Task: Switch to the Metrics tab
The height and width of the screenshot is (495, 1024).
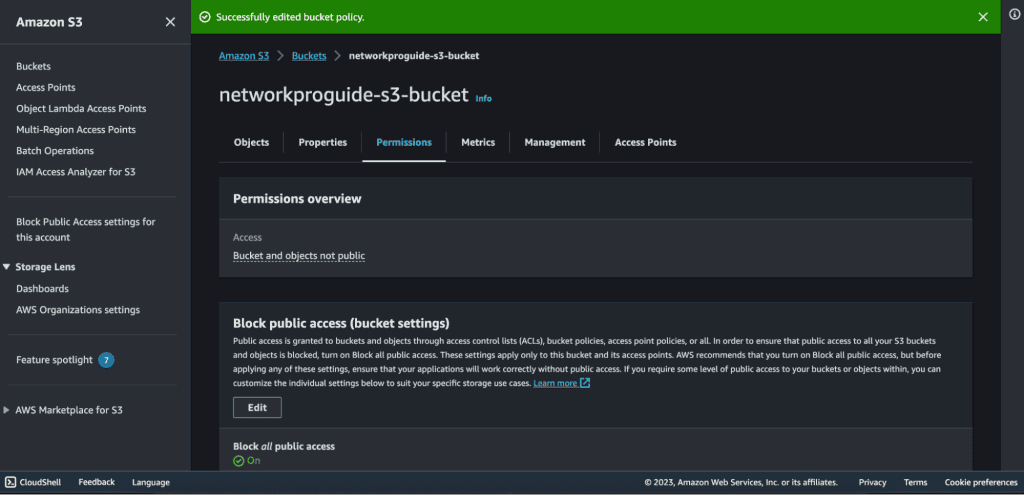Action: (478, 142)
